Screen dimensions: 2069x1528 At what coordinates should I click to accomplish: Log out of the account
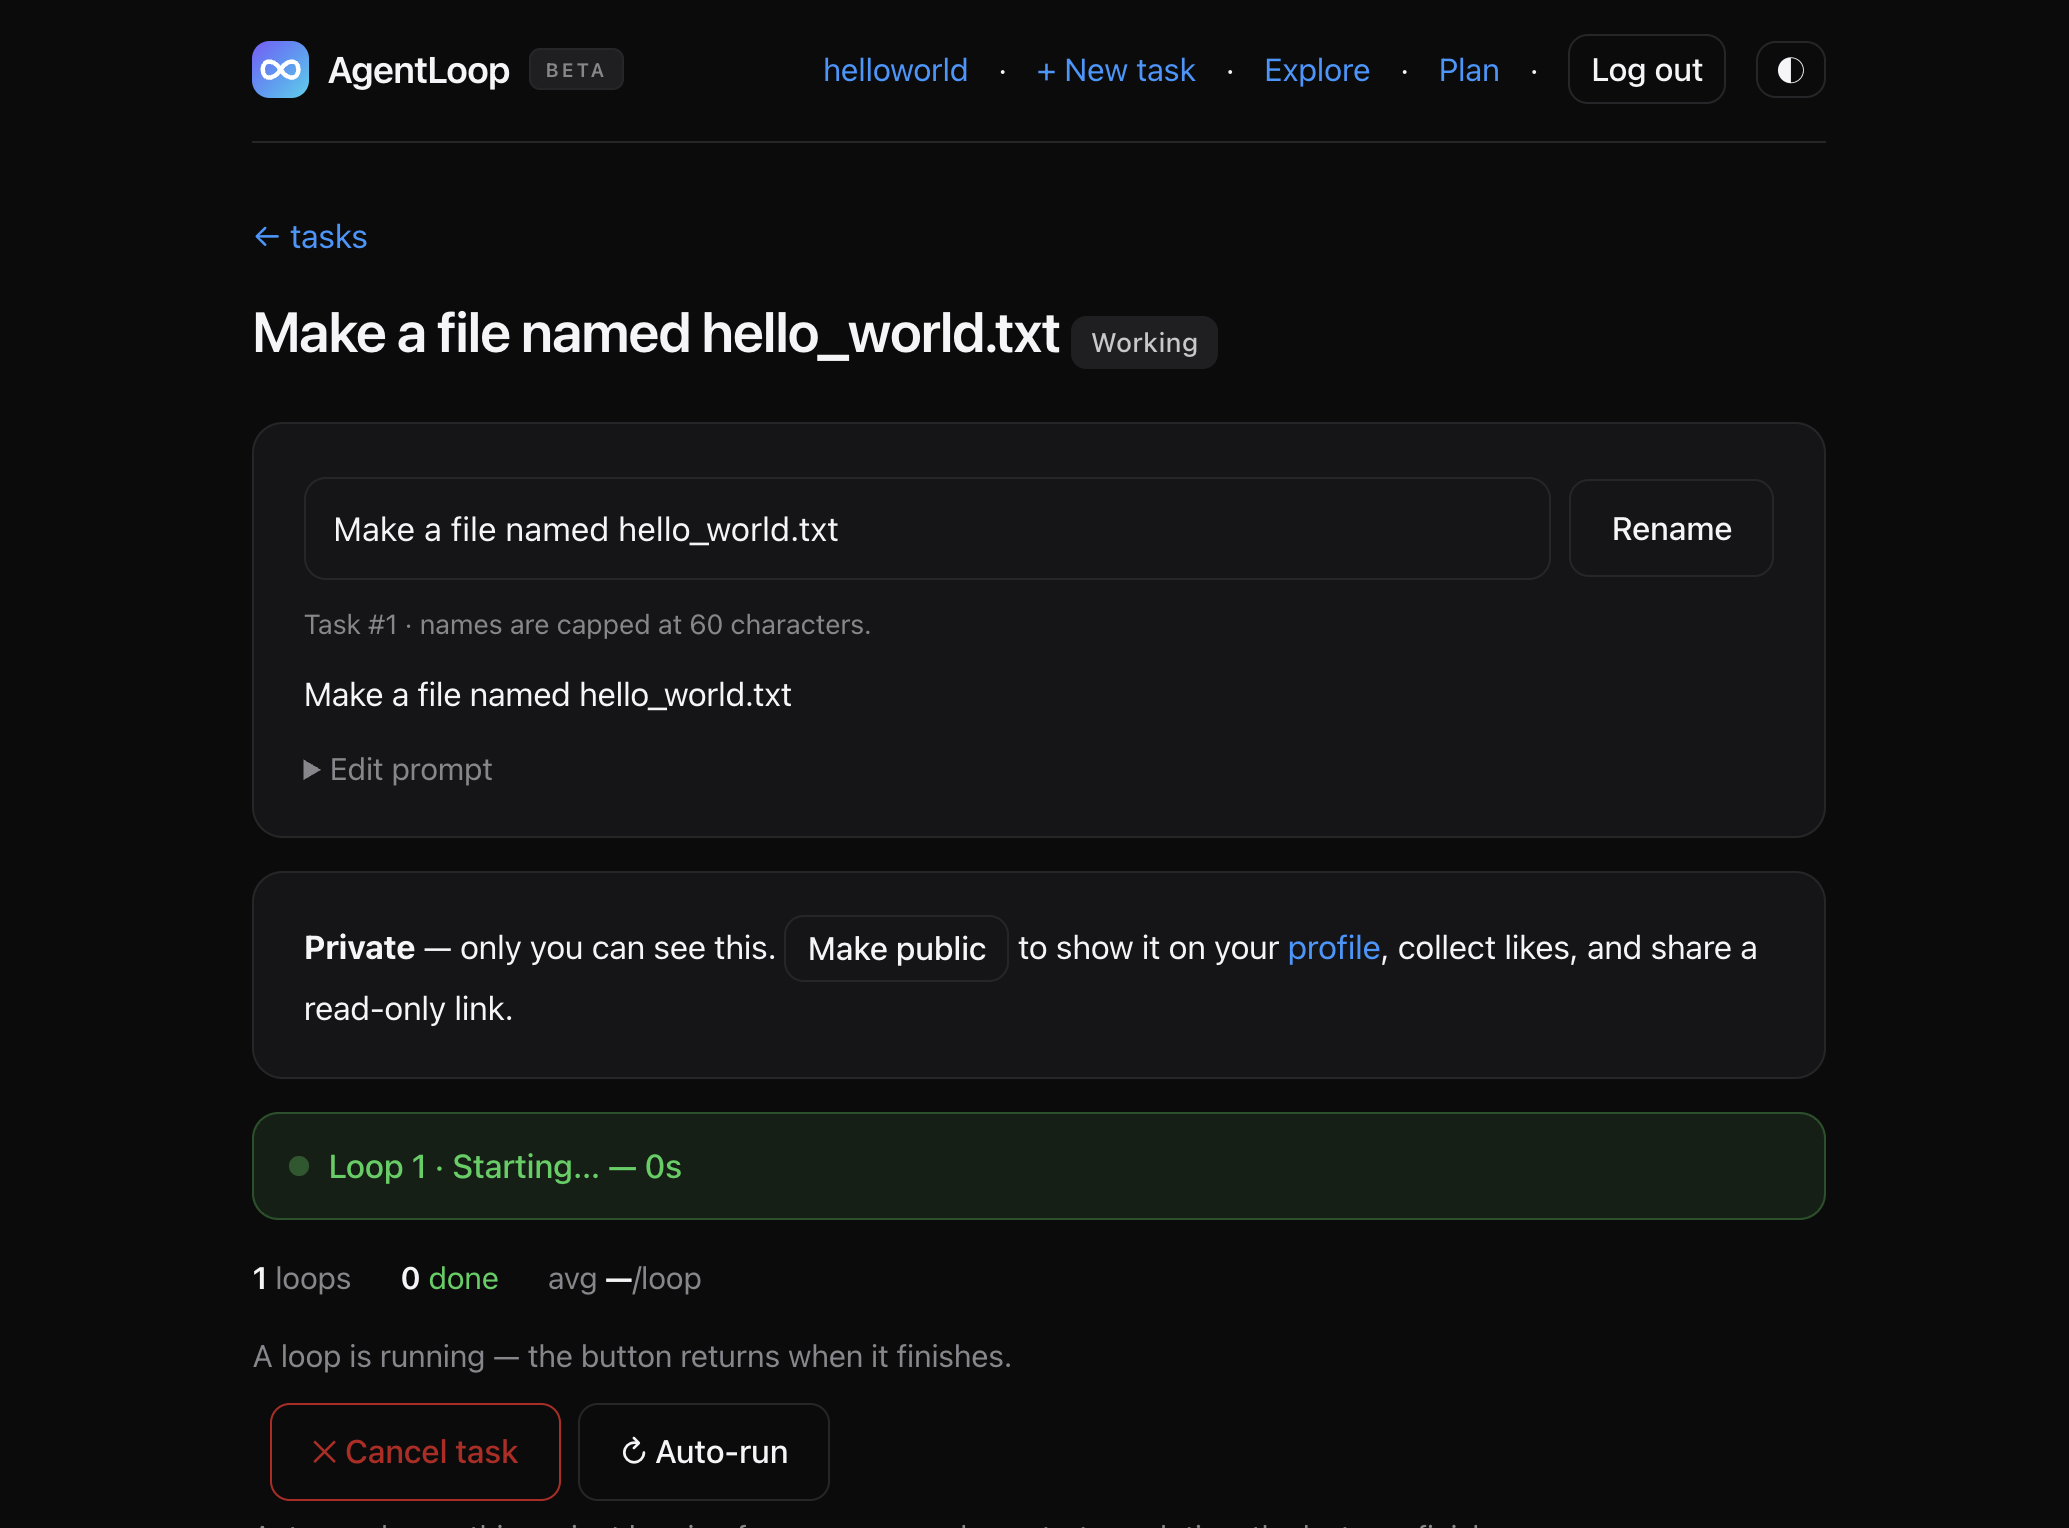tap(1646, 70)
